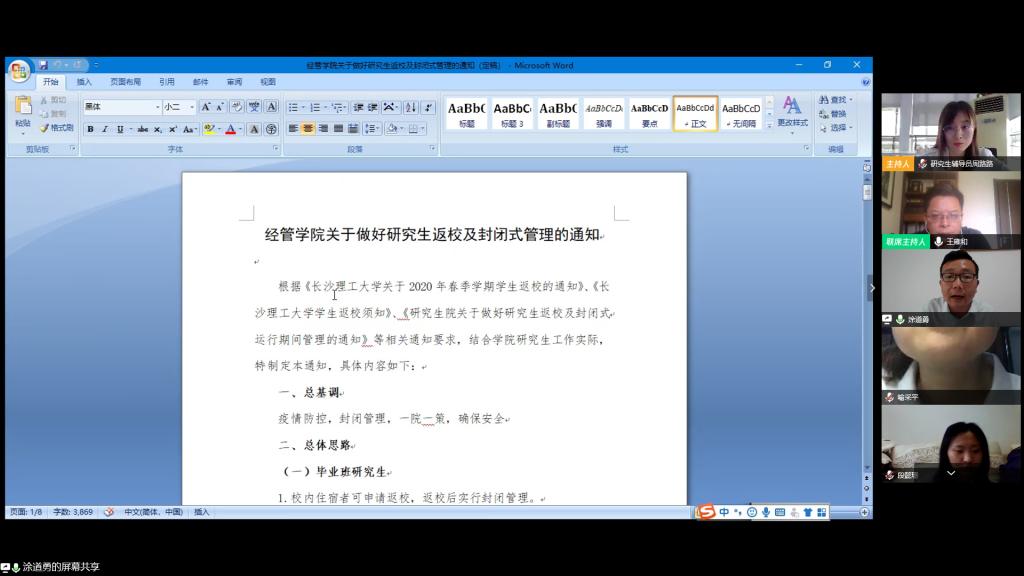Click the Office button logo
The width and height of the screenshot is (1024, 576).
(x=19, y=71)
